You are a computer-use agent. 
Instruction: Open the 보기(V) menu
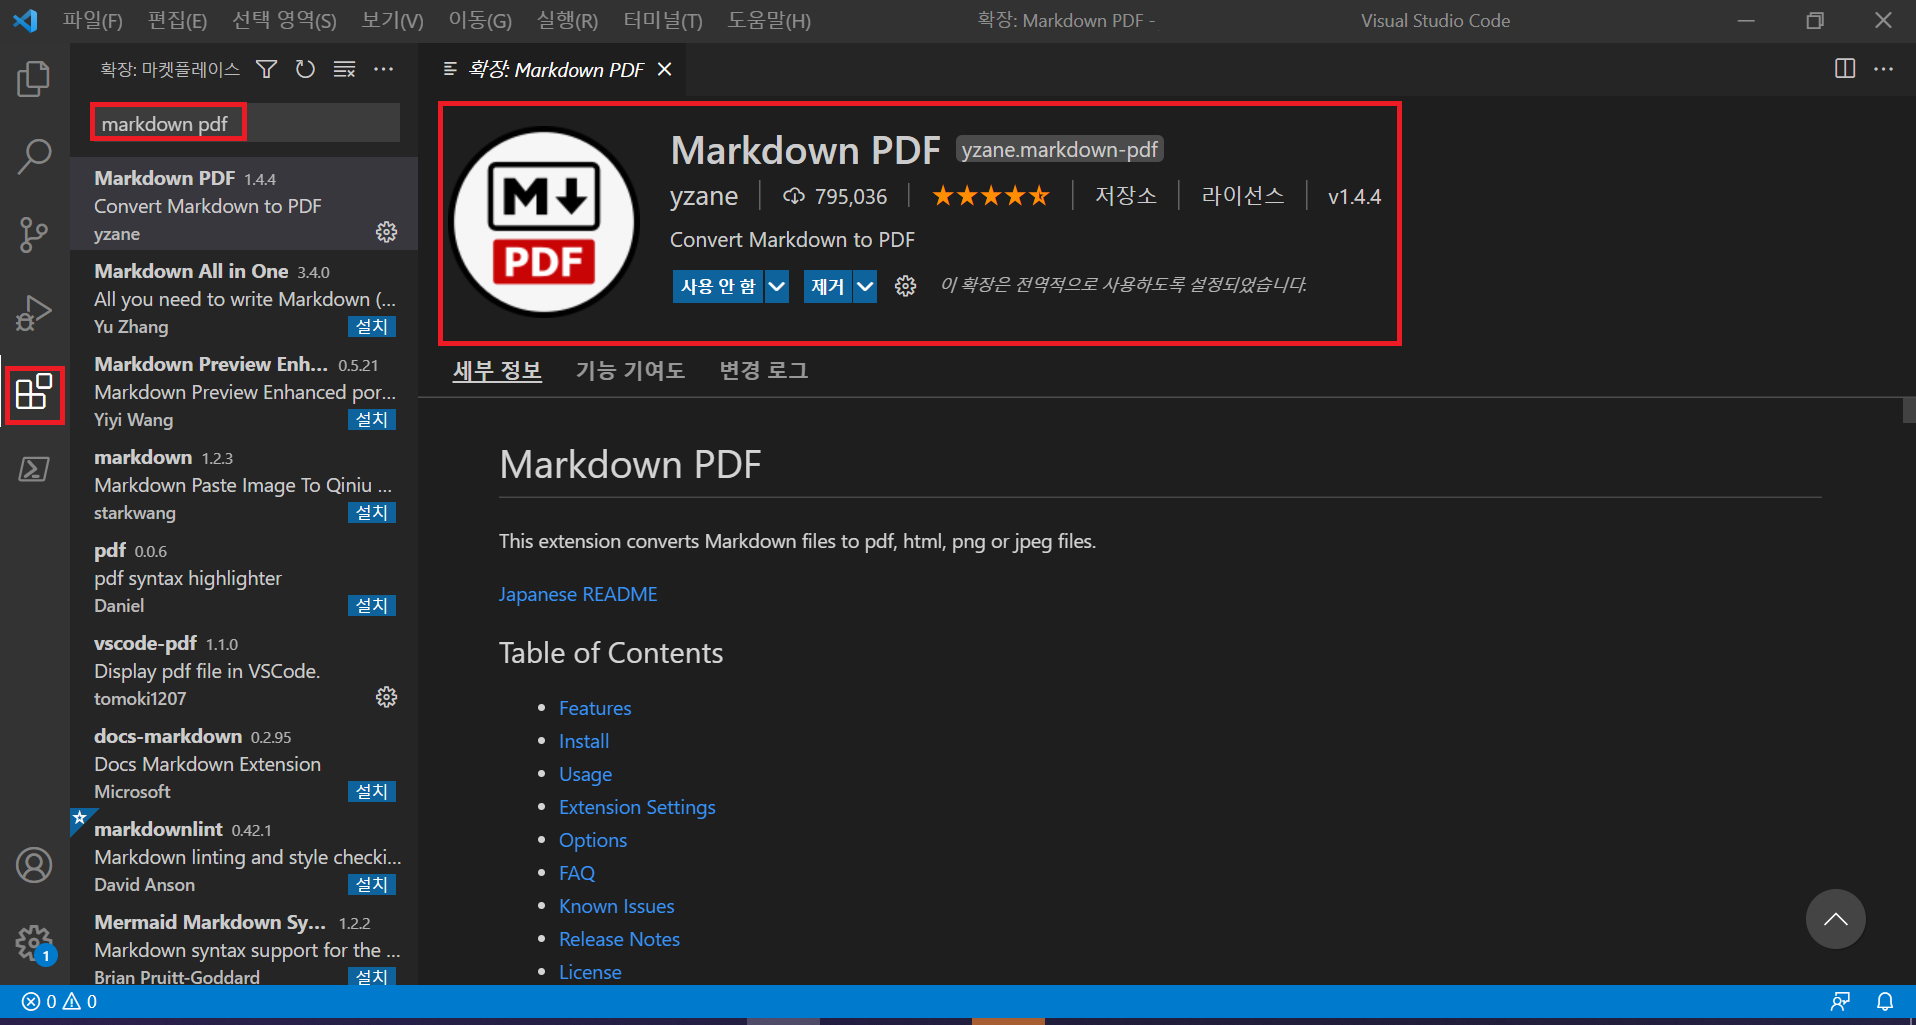pos(392,20)
